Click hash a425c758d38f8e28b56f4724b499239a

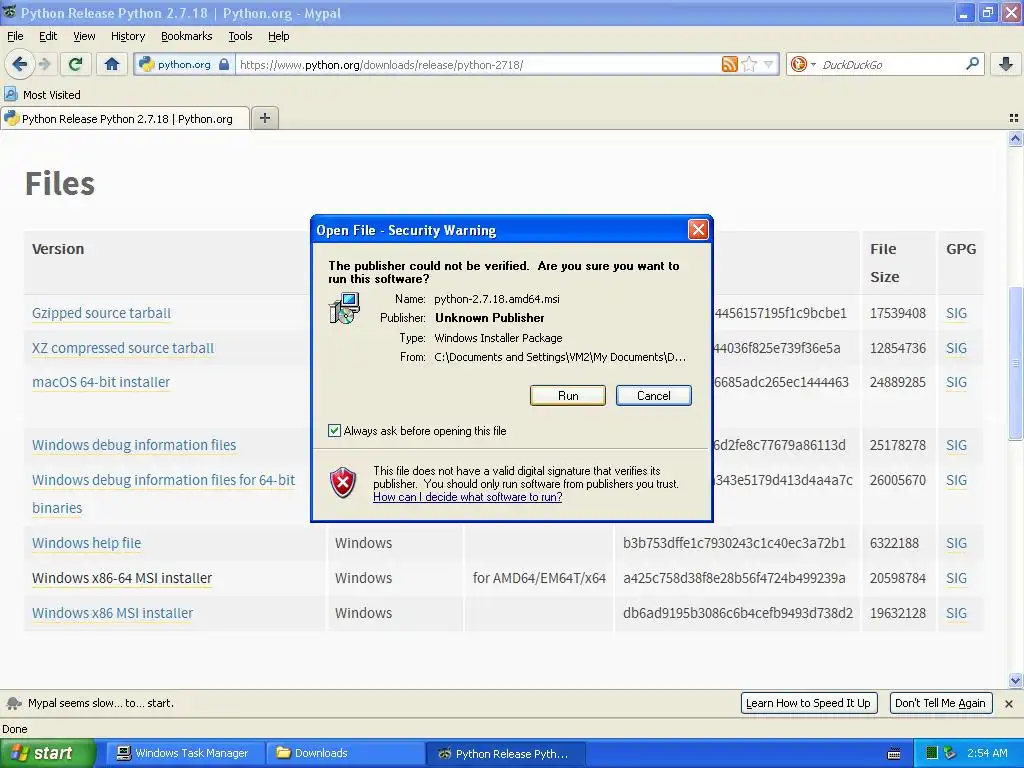coord(734,578)
